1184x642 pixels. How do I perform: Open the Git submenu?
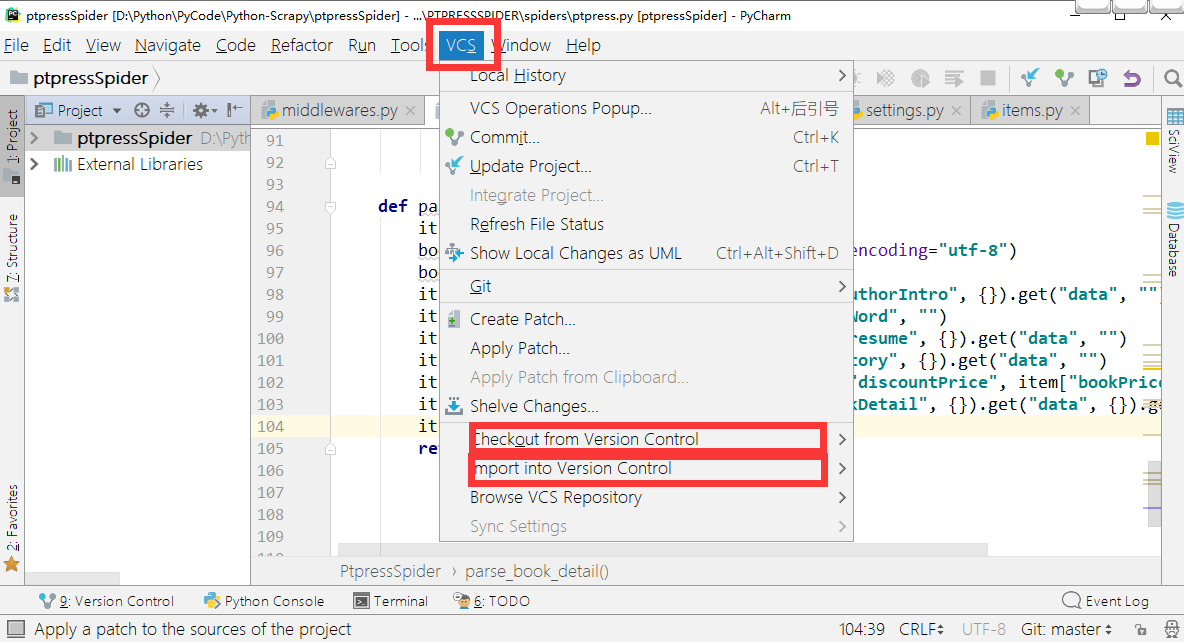pos(646,286)
